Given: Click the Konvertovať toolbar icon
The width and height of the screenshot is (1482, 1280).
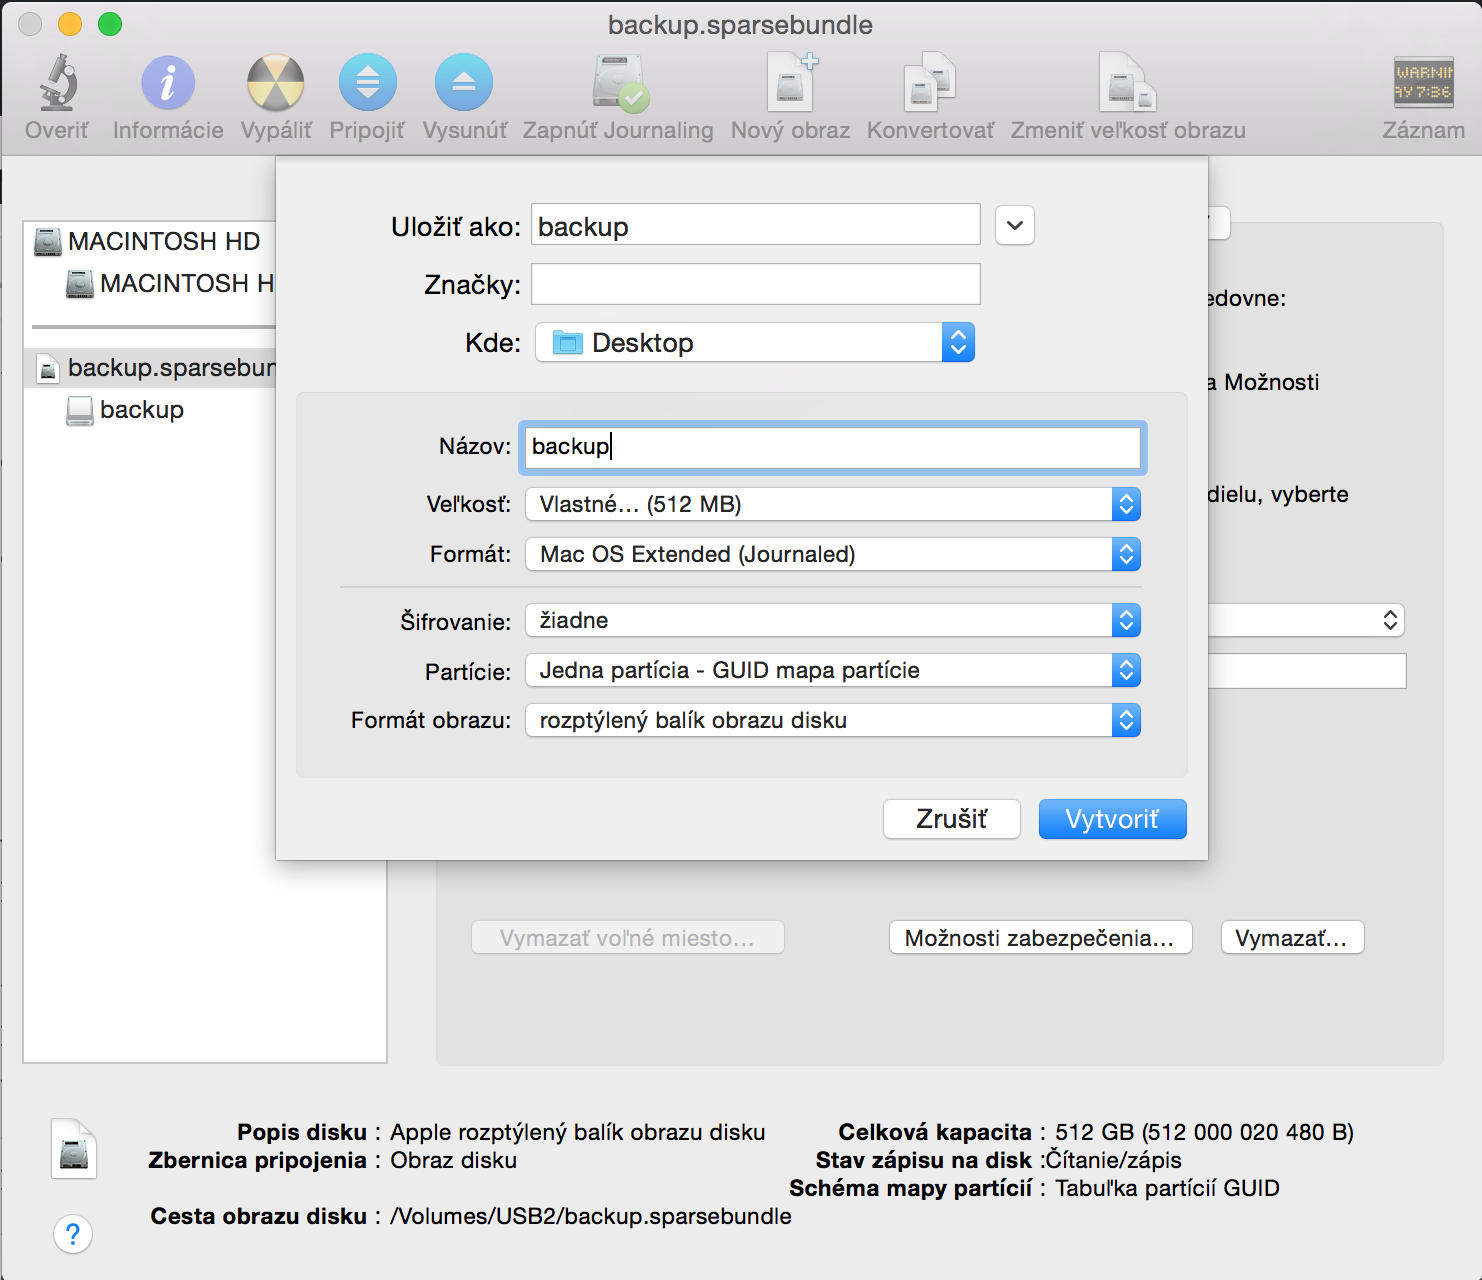Looking at the screenshot, I should pyautogui.click(x=930, y=82).
